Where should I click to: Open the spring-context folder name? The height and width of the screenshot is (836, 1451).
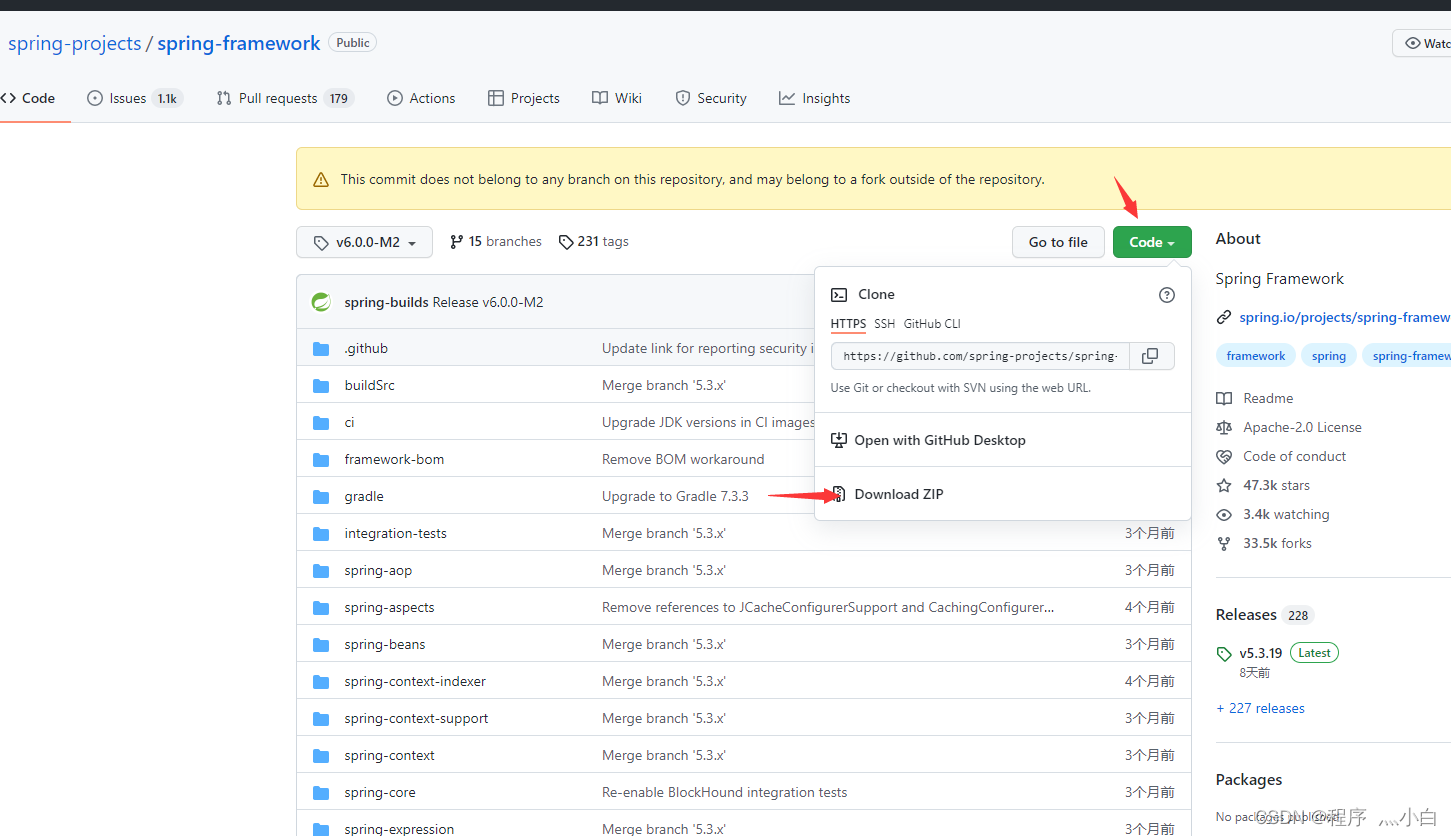point(389,755)
